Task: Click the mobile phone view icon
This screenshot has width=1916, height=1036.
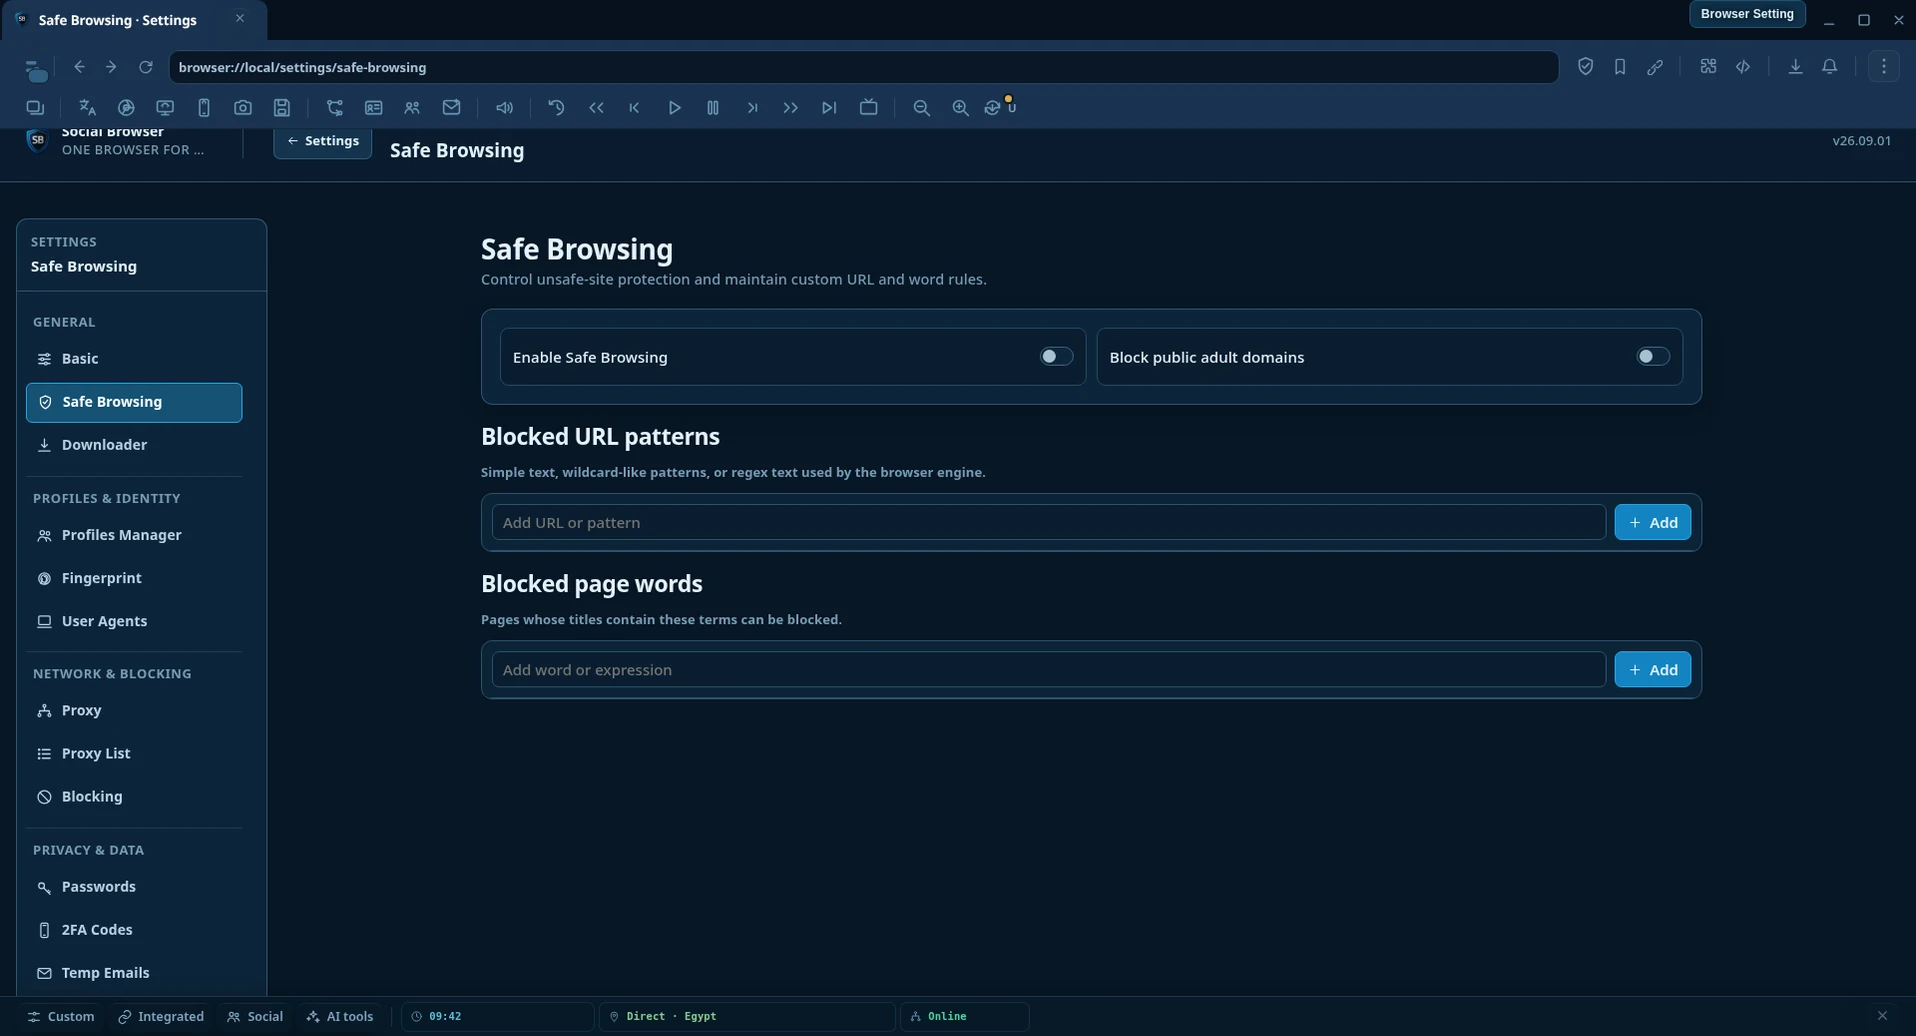Action: [x=204, y=108]
